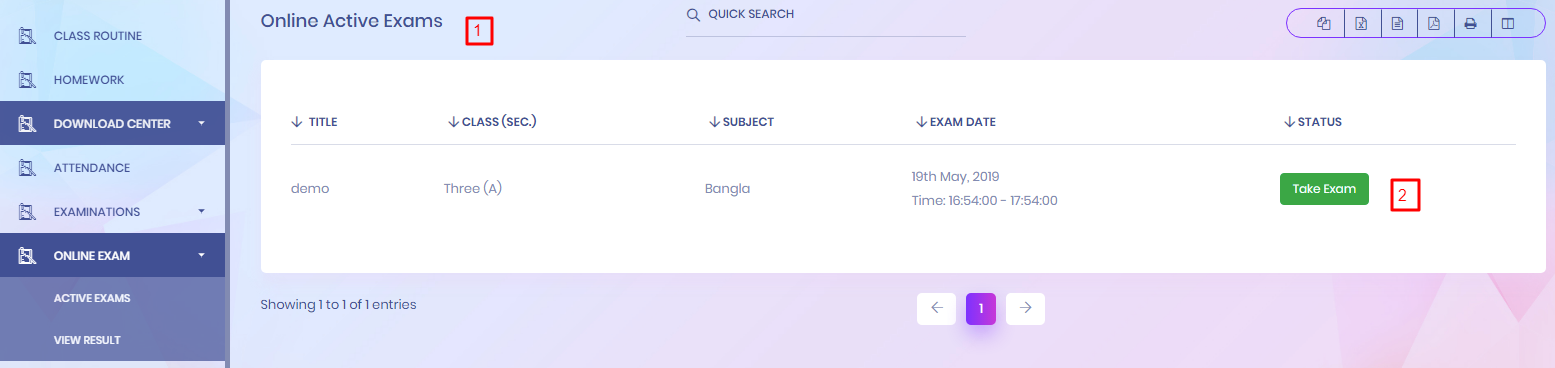Open the column visibility icon
Image resolution: width=1555 pixels, height=368 pixels.
pos(1508,24)
